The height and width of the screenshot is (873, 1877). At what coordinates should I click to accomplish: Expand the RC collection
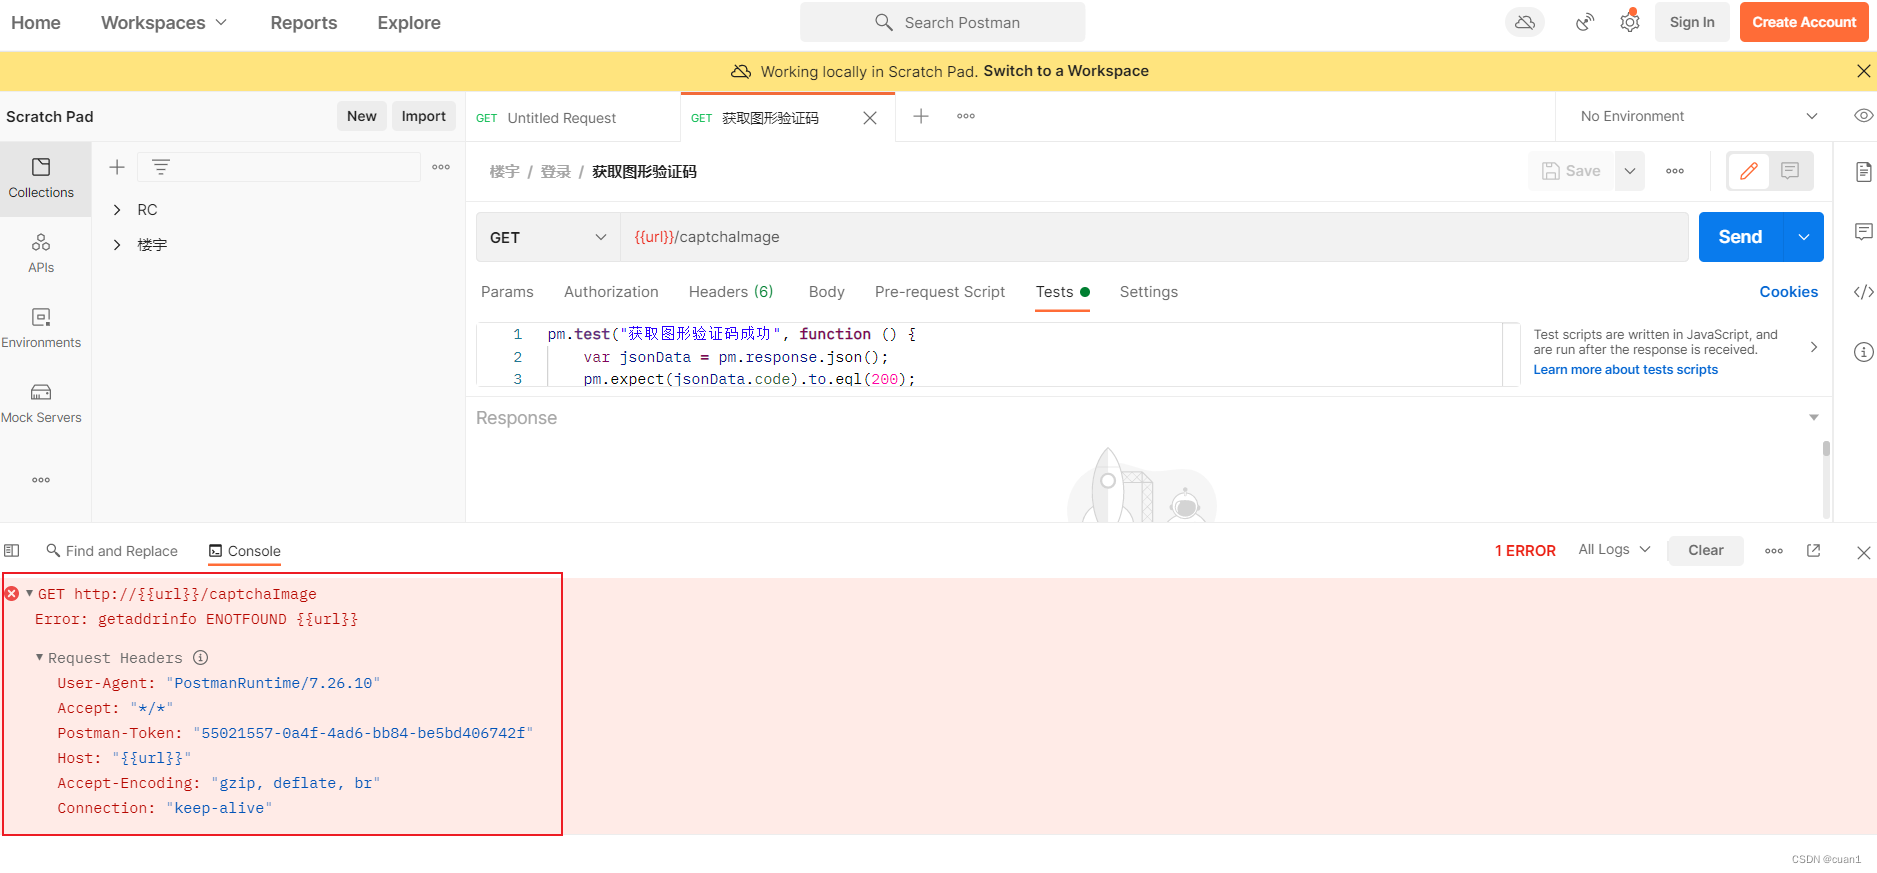click(117, 210)
